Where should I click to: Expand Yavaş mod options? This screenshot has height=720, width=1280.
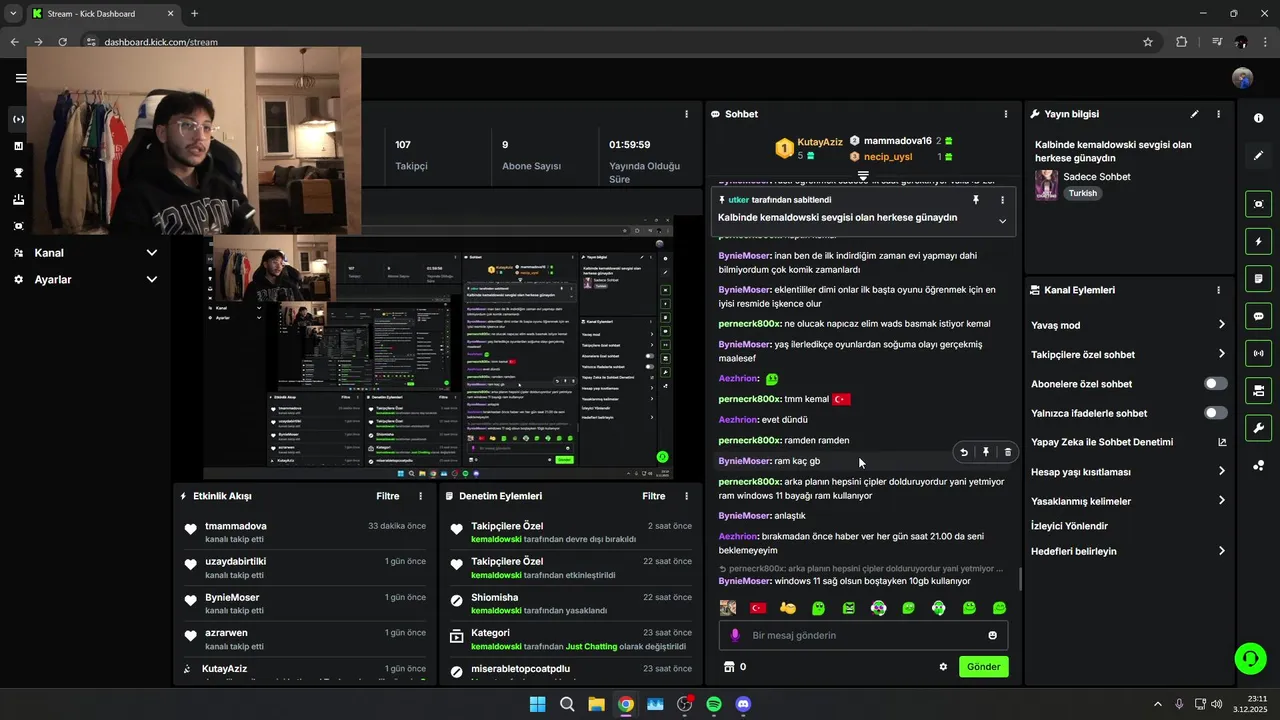(1221, 325)
